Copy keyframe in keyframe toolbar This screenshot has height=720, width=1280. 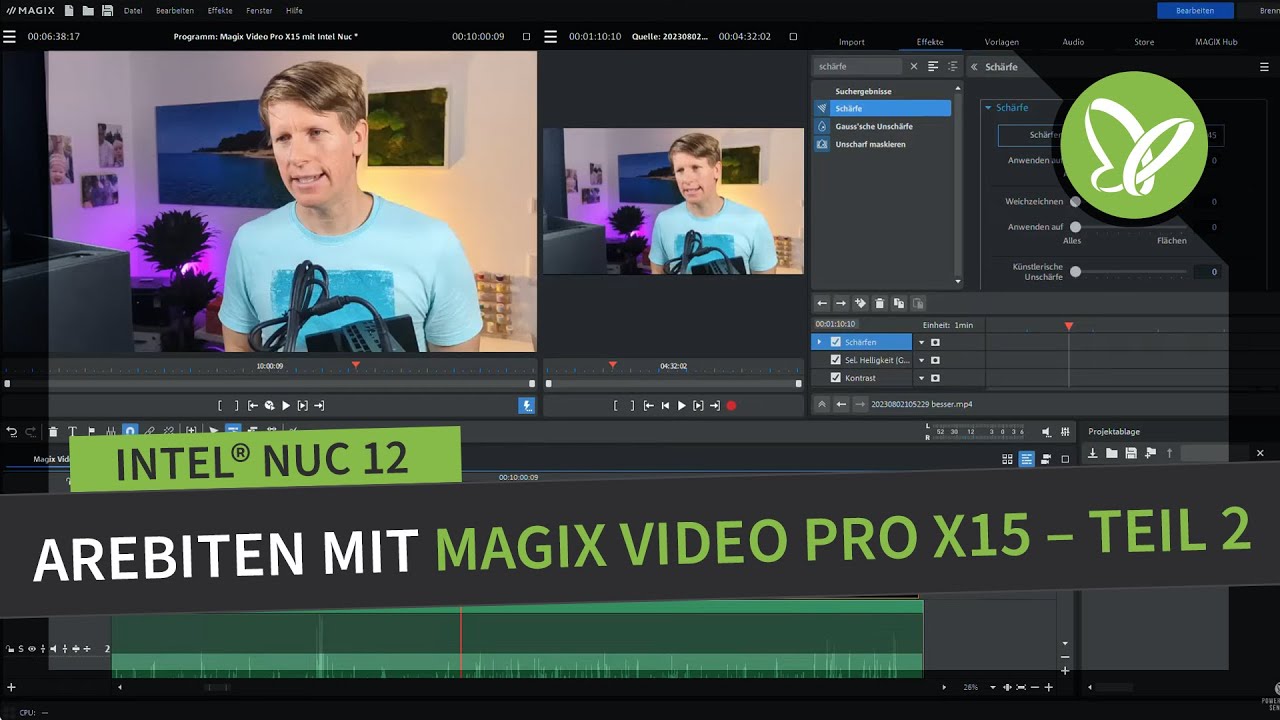pyautogui.click(x=898, y=303)
